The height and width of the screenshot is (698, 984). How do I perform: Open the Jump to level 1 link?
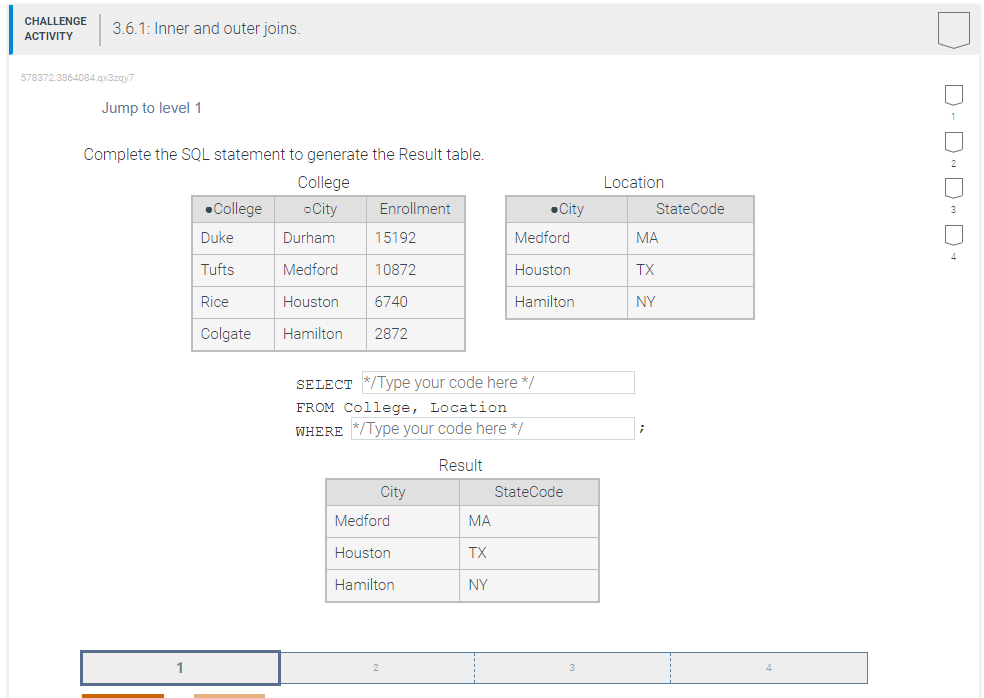(152, 108)
